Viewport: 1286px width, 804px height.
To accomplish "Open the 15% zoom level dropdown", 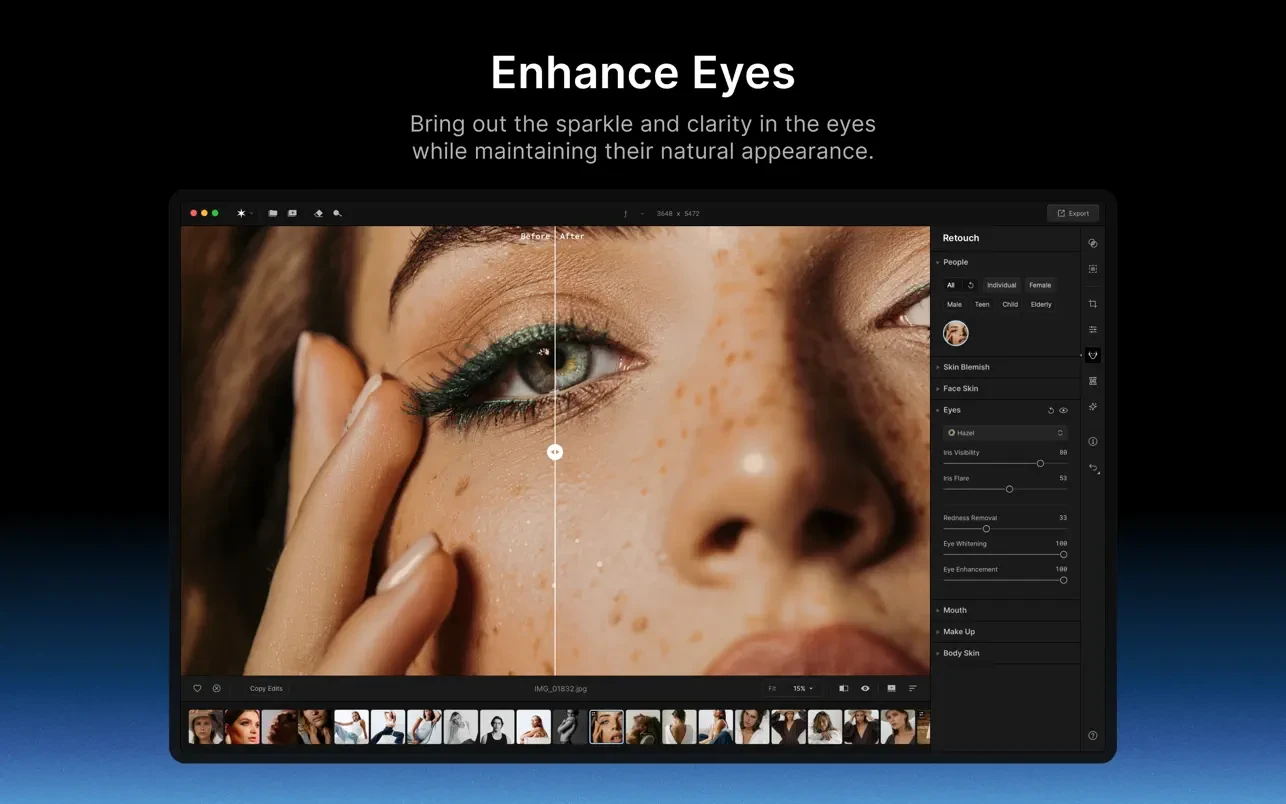I will point(802,688).
